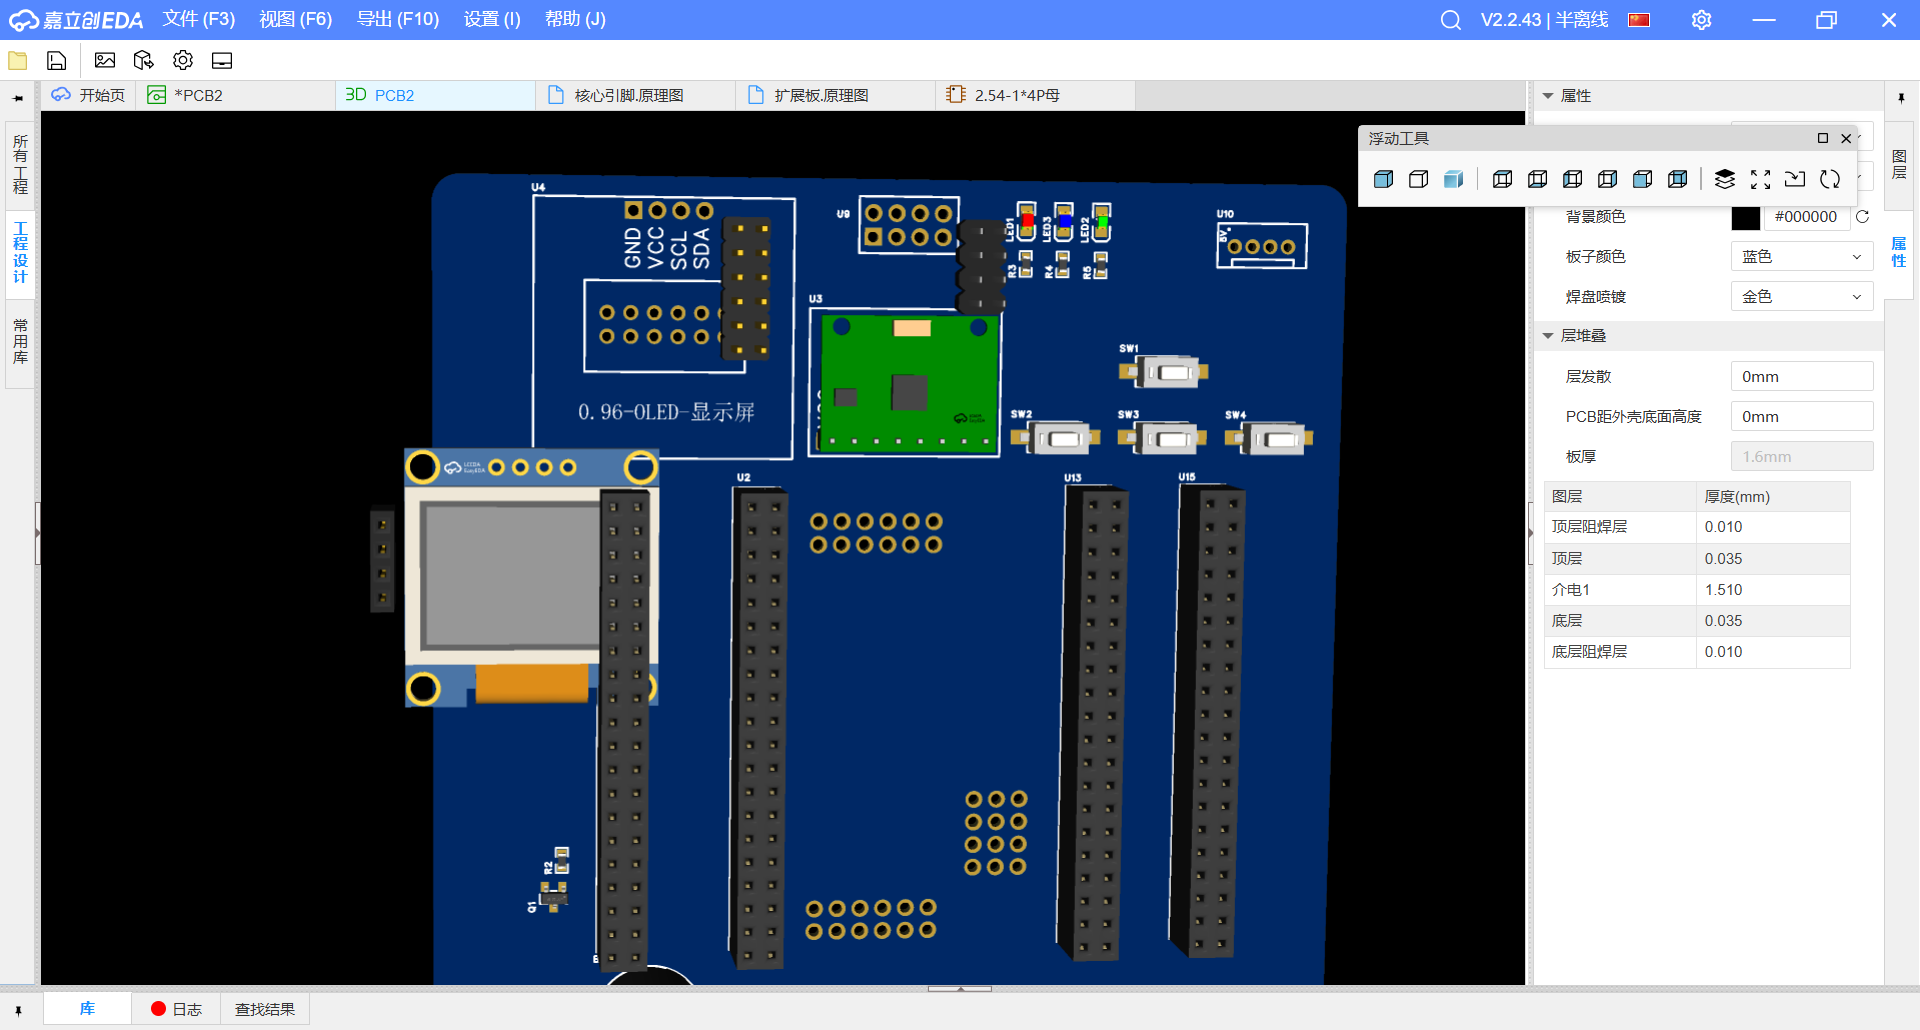Image resolution: width=1920 pixels, height=1030 pixels.
Task: Toggle the bottom panel pin icon
Action: point(18,1010)
